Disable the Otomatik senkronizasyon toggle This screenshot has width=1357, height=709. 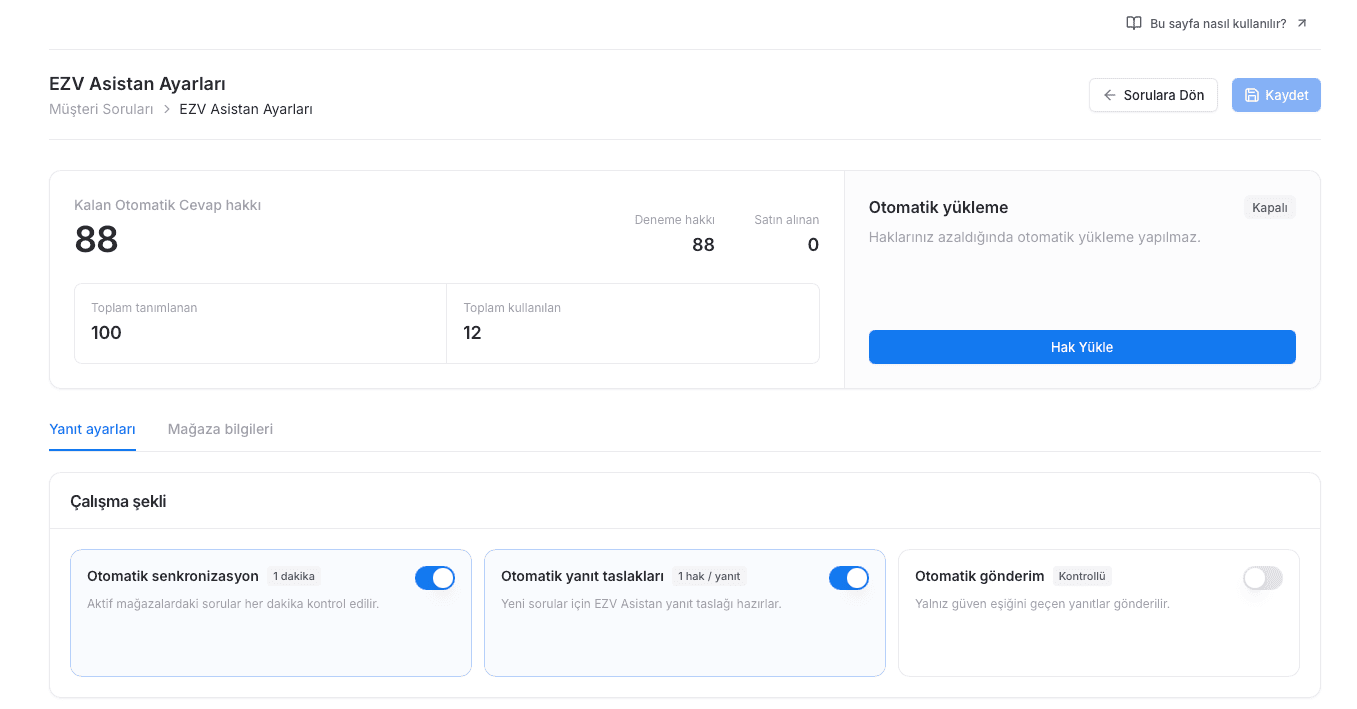[435, 578]
